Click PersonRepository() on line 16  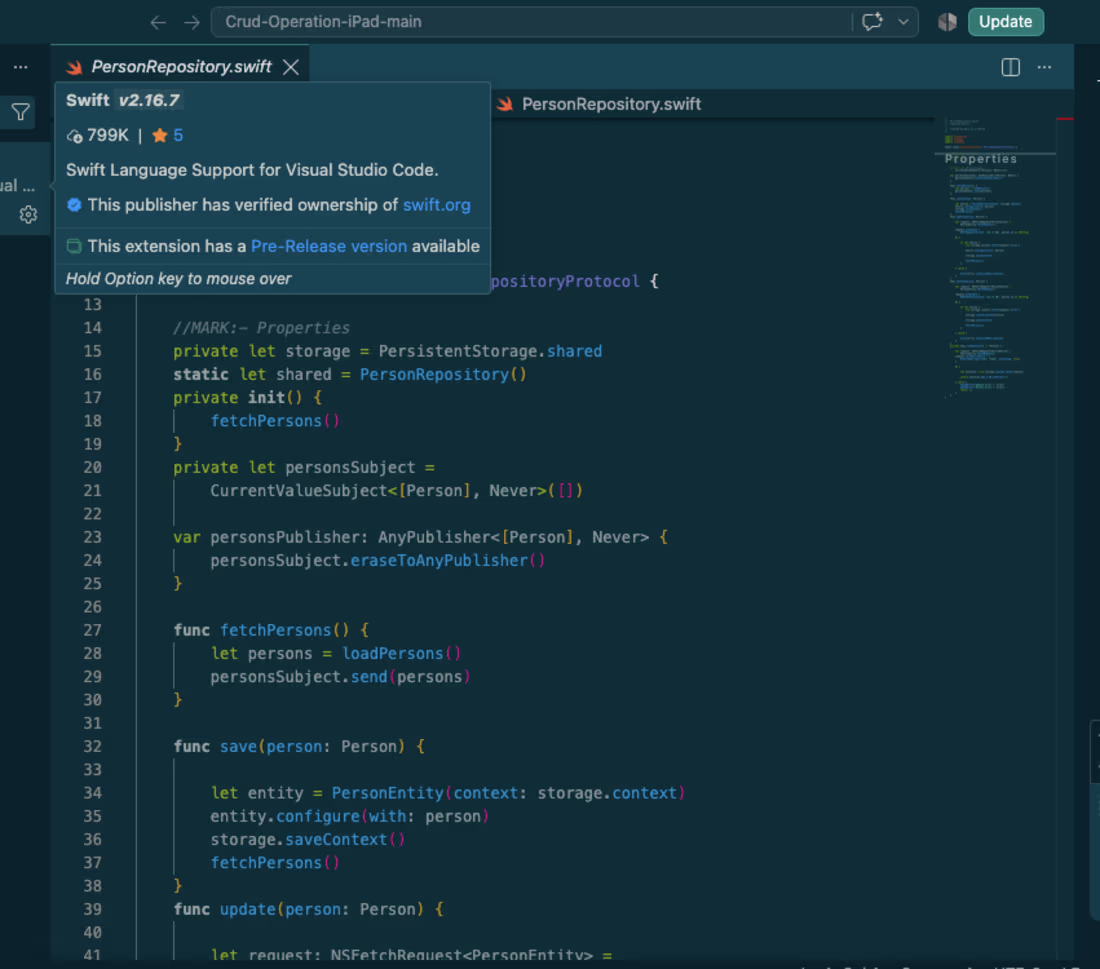click(443, 374)
